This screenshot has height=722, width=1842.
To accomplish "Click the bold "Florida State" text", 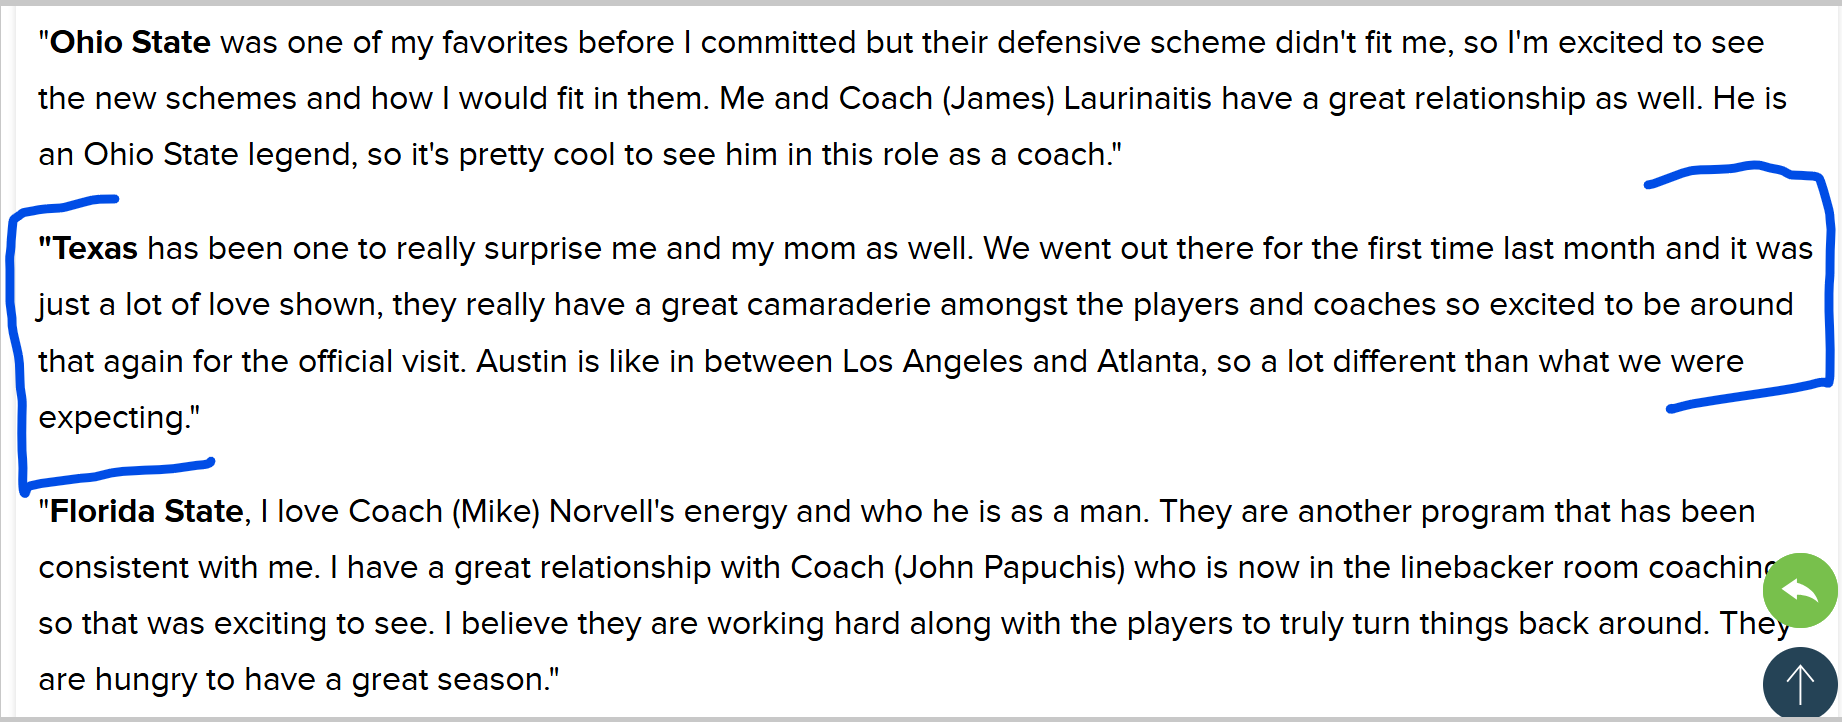I will click(147, 511).
